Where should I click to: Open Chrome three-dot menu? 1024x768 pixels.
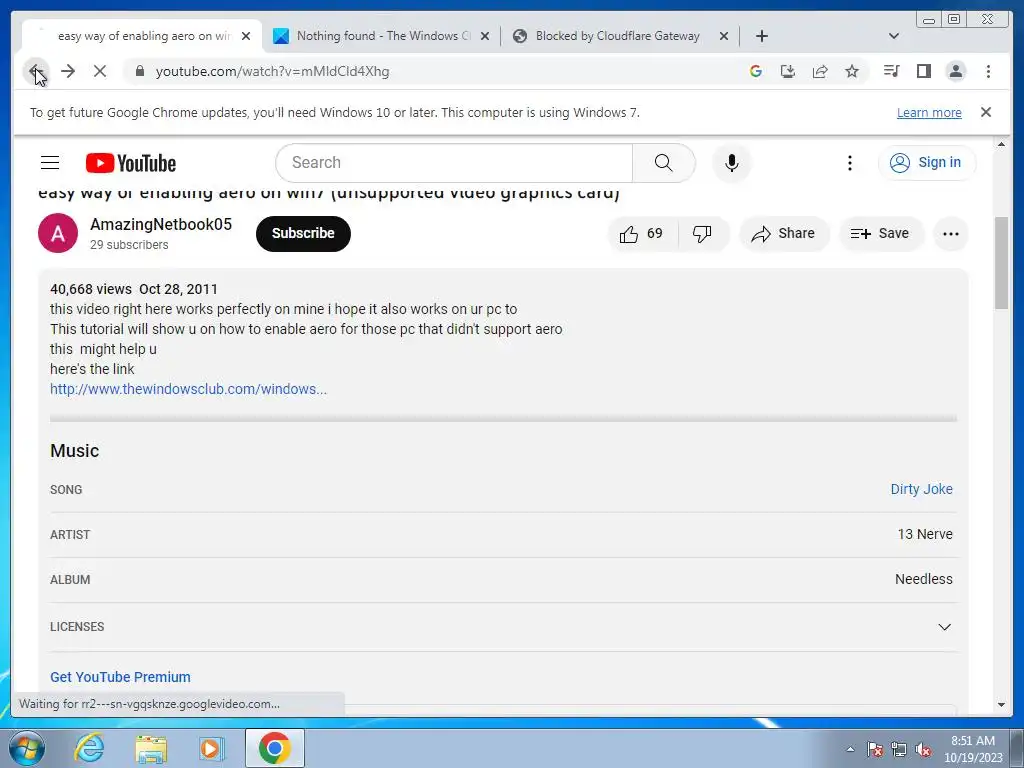coord(988,71)
